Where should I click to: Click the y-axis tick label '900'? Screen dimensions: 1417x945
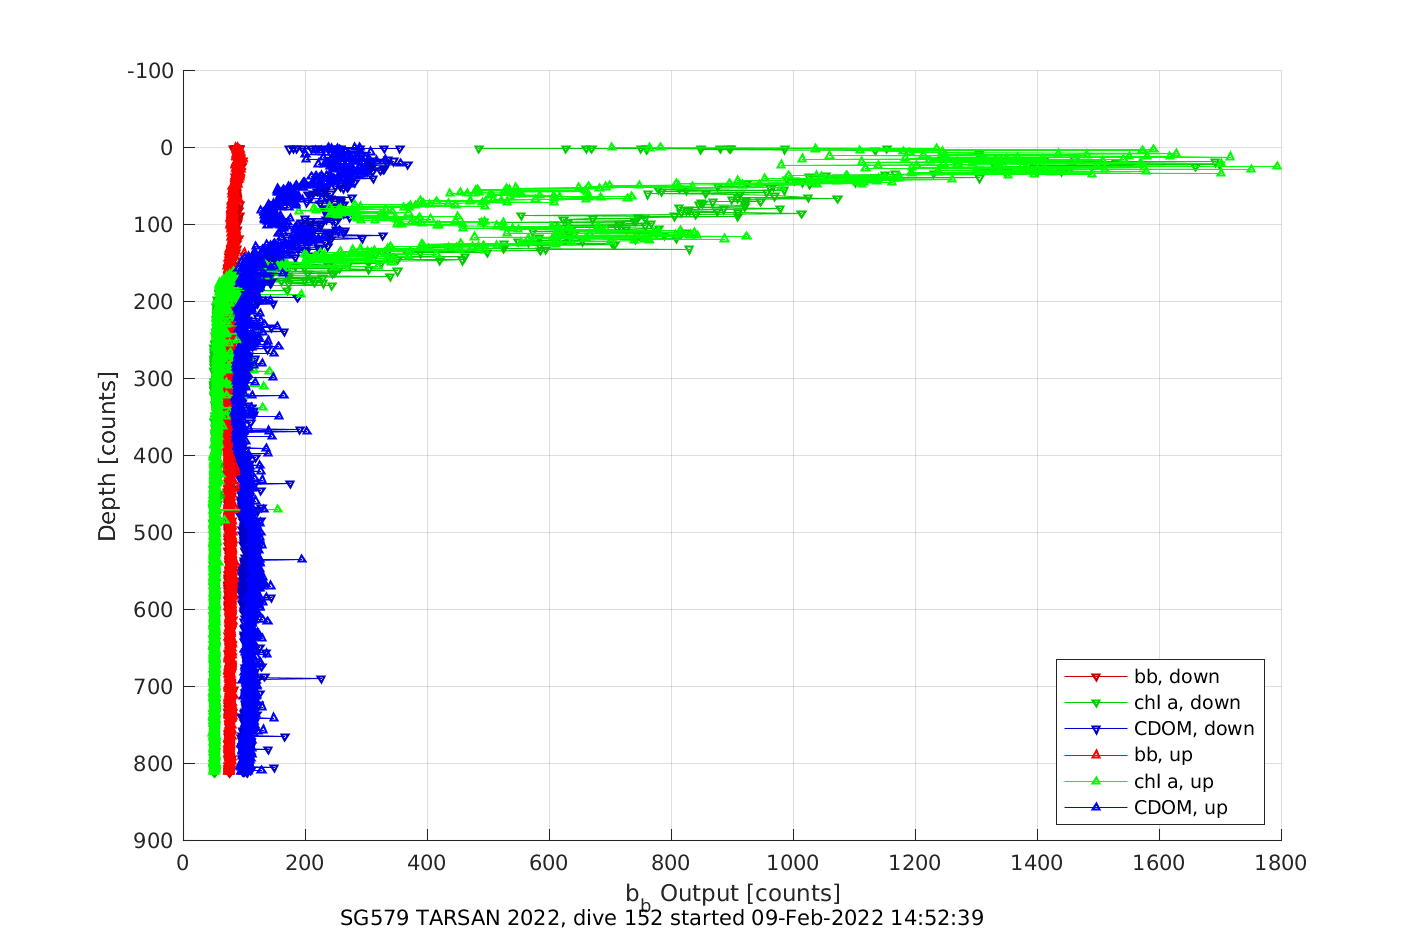154,841
